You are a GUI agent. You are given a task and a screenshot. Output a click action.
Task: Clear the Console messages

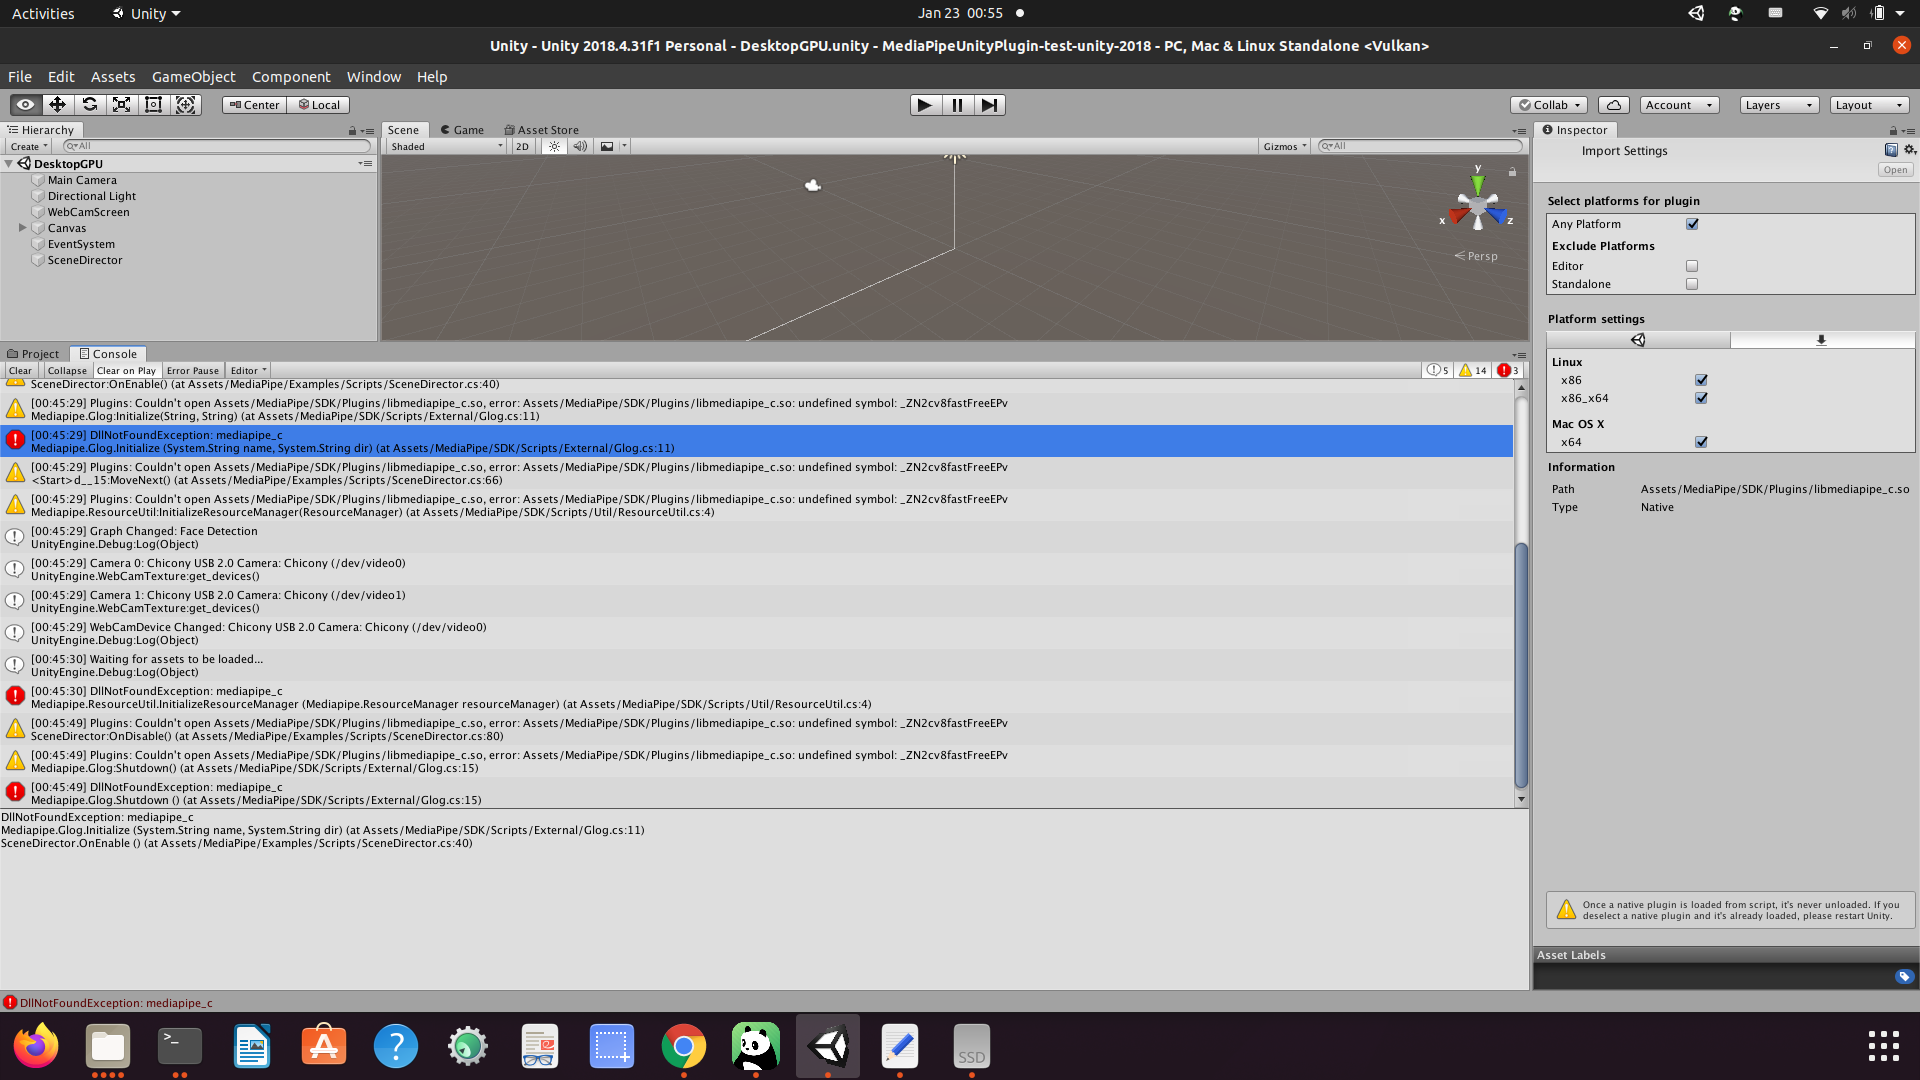tap(20, 370)
